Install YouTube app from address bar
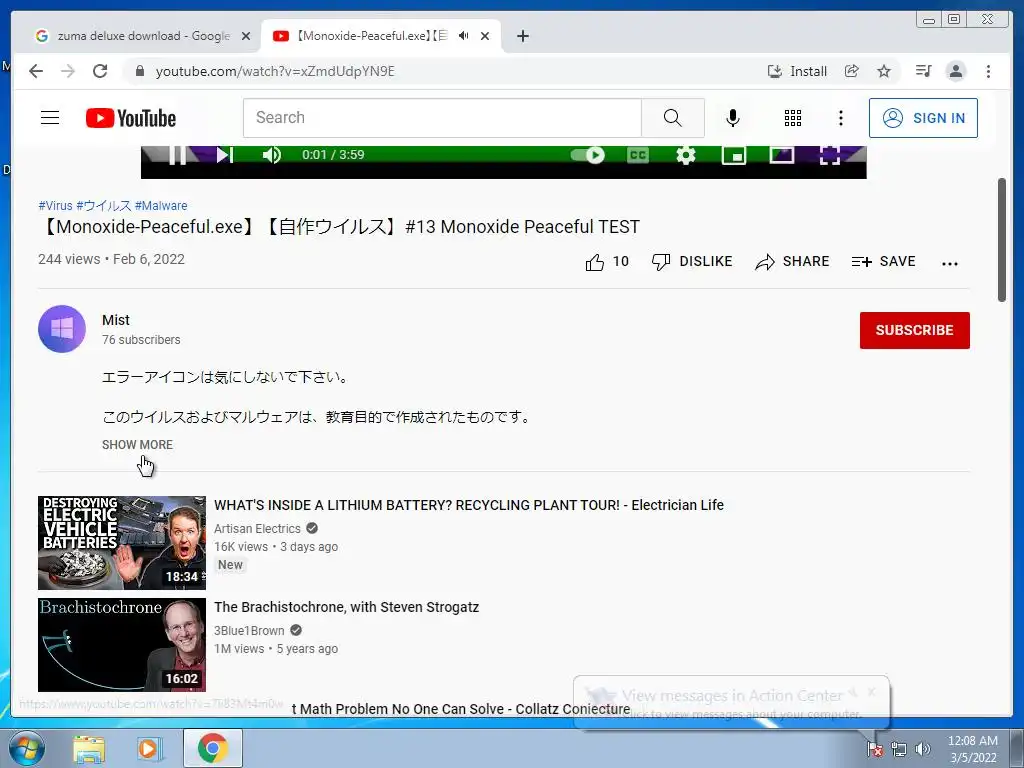The image size is (1024, 768). (x=797, y=71)
